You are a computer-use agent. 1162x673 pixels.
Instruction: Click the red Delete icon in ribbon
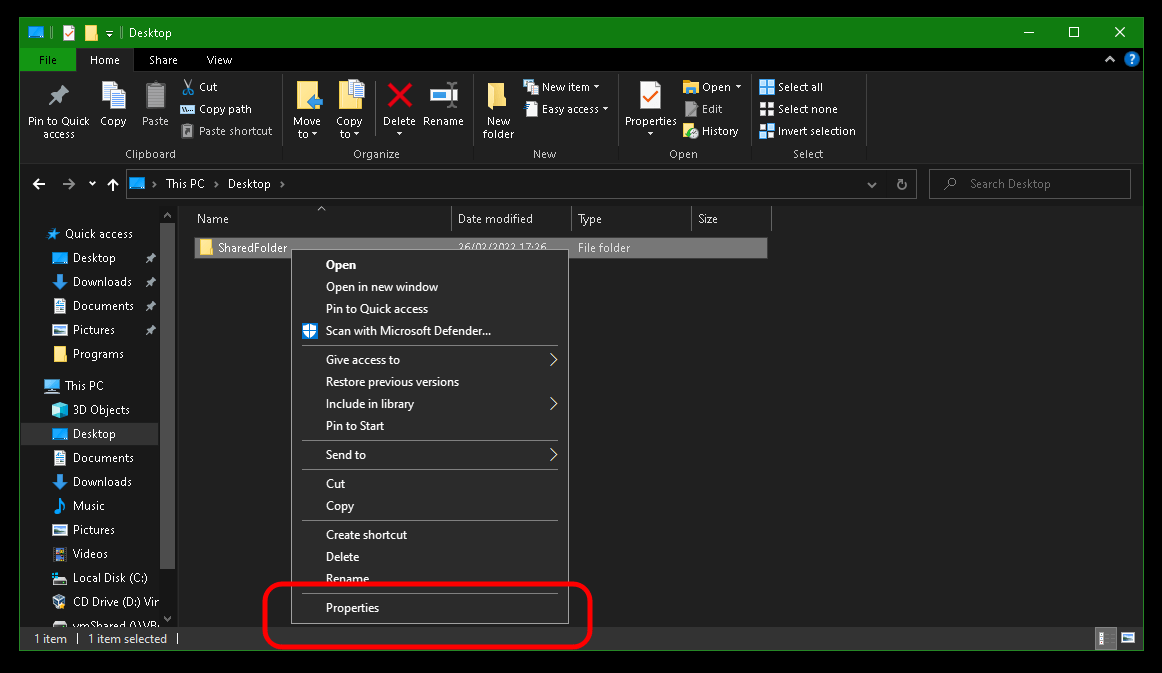point(399,98)
